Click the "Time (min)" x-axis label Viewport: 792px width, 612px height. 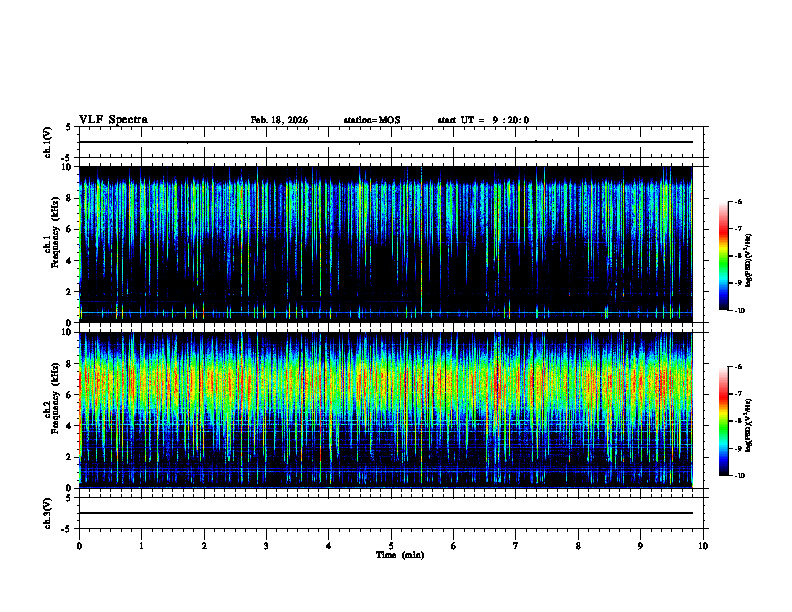[400, 555]
